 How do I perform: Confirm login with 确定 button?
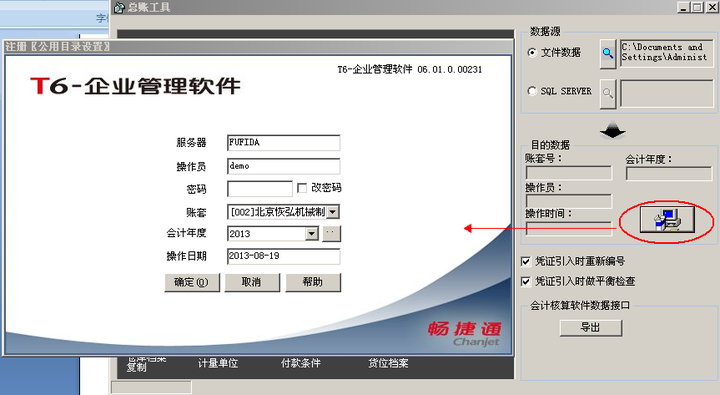(x=192, y=282)
